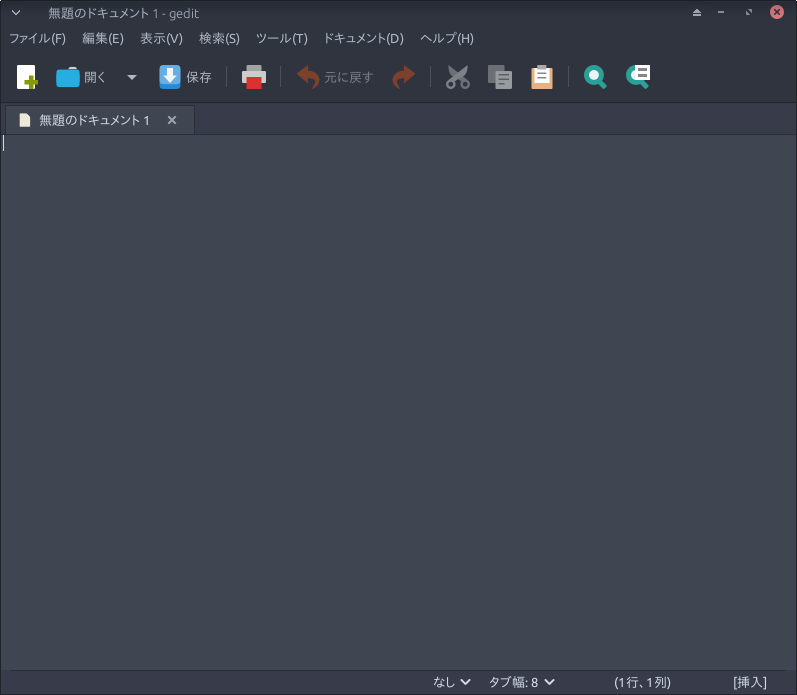
Task: Create a new document with toolbar icon
Action: [27, 77]
